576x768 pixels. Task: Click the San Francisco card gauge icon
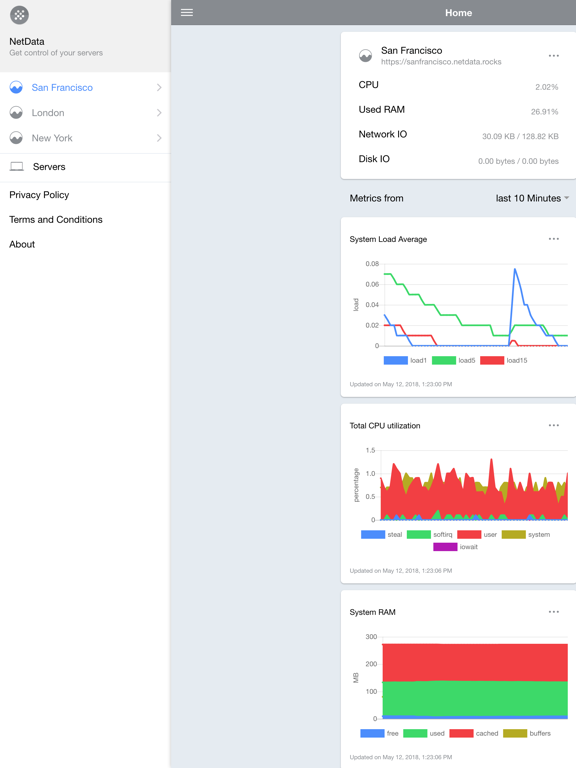(365, 56)
